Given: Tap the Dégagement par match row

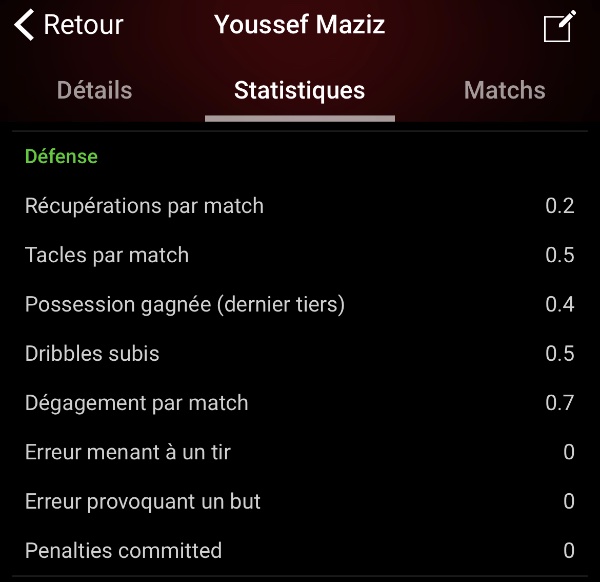Looking at the screenshot, I should 300,403.
